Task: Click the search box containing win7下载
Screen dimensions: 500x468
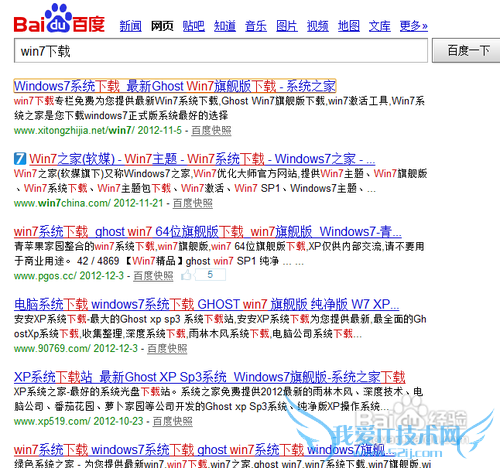Action: pyautogui.click(x=221, y=51)
